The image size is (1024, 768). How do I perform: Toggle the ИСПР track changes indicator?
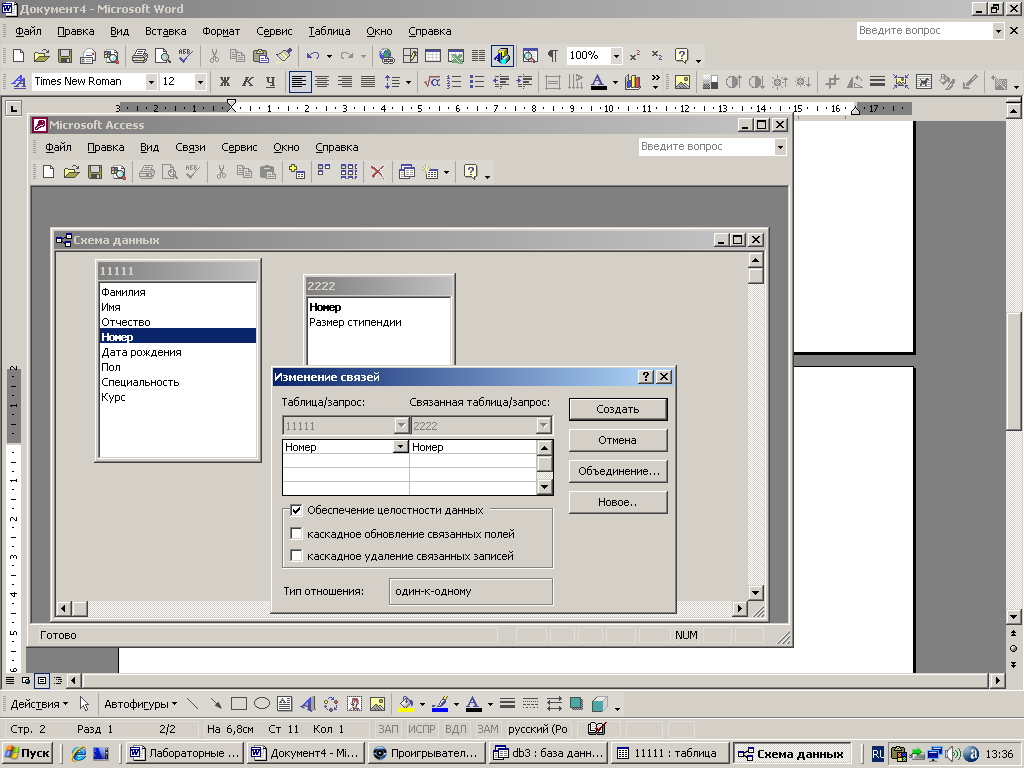click(422, 729)
